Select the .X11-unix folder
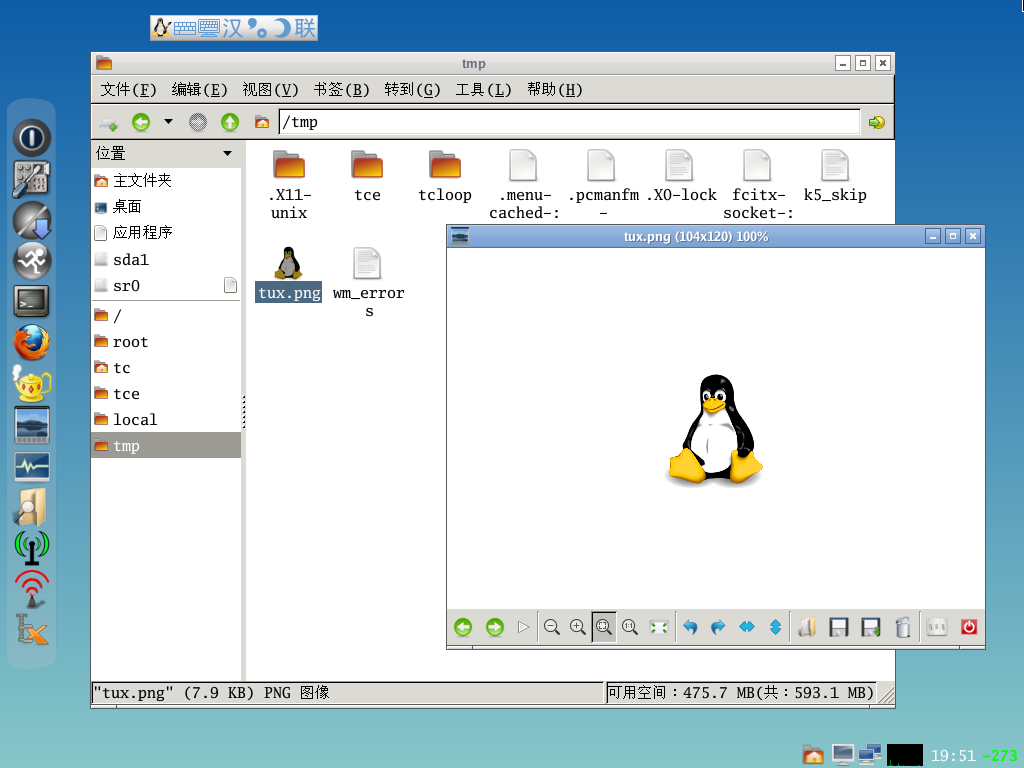 coord(289,185)
